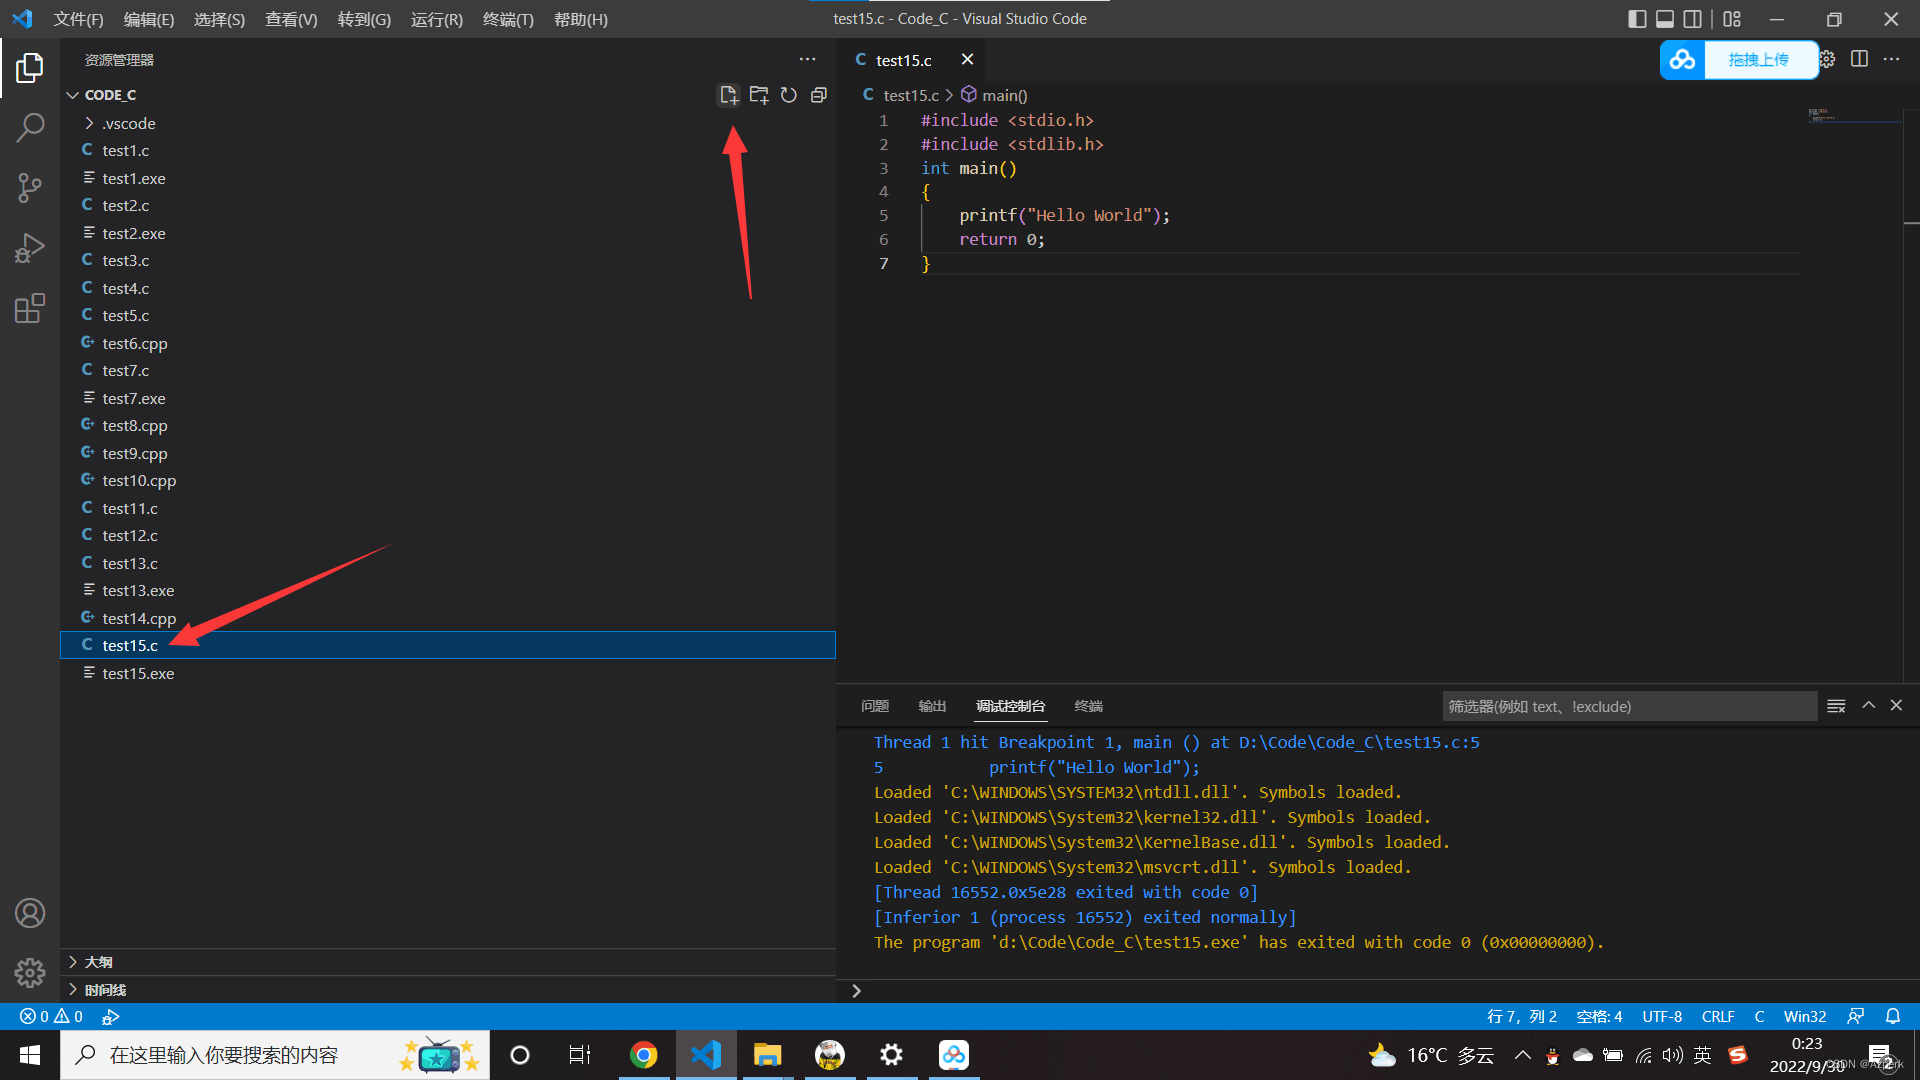Open the Run and Debug view
This screenshot has height=1080, width=1920.
pyautogui.click(x=29, y=247)
